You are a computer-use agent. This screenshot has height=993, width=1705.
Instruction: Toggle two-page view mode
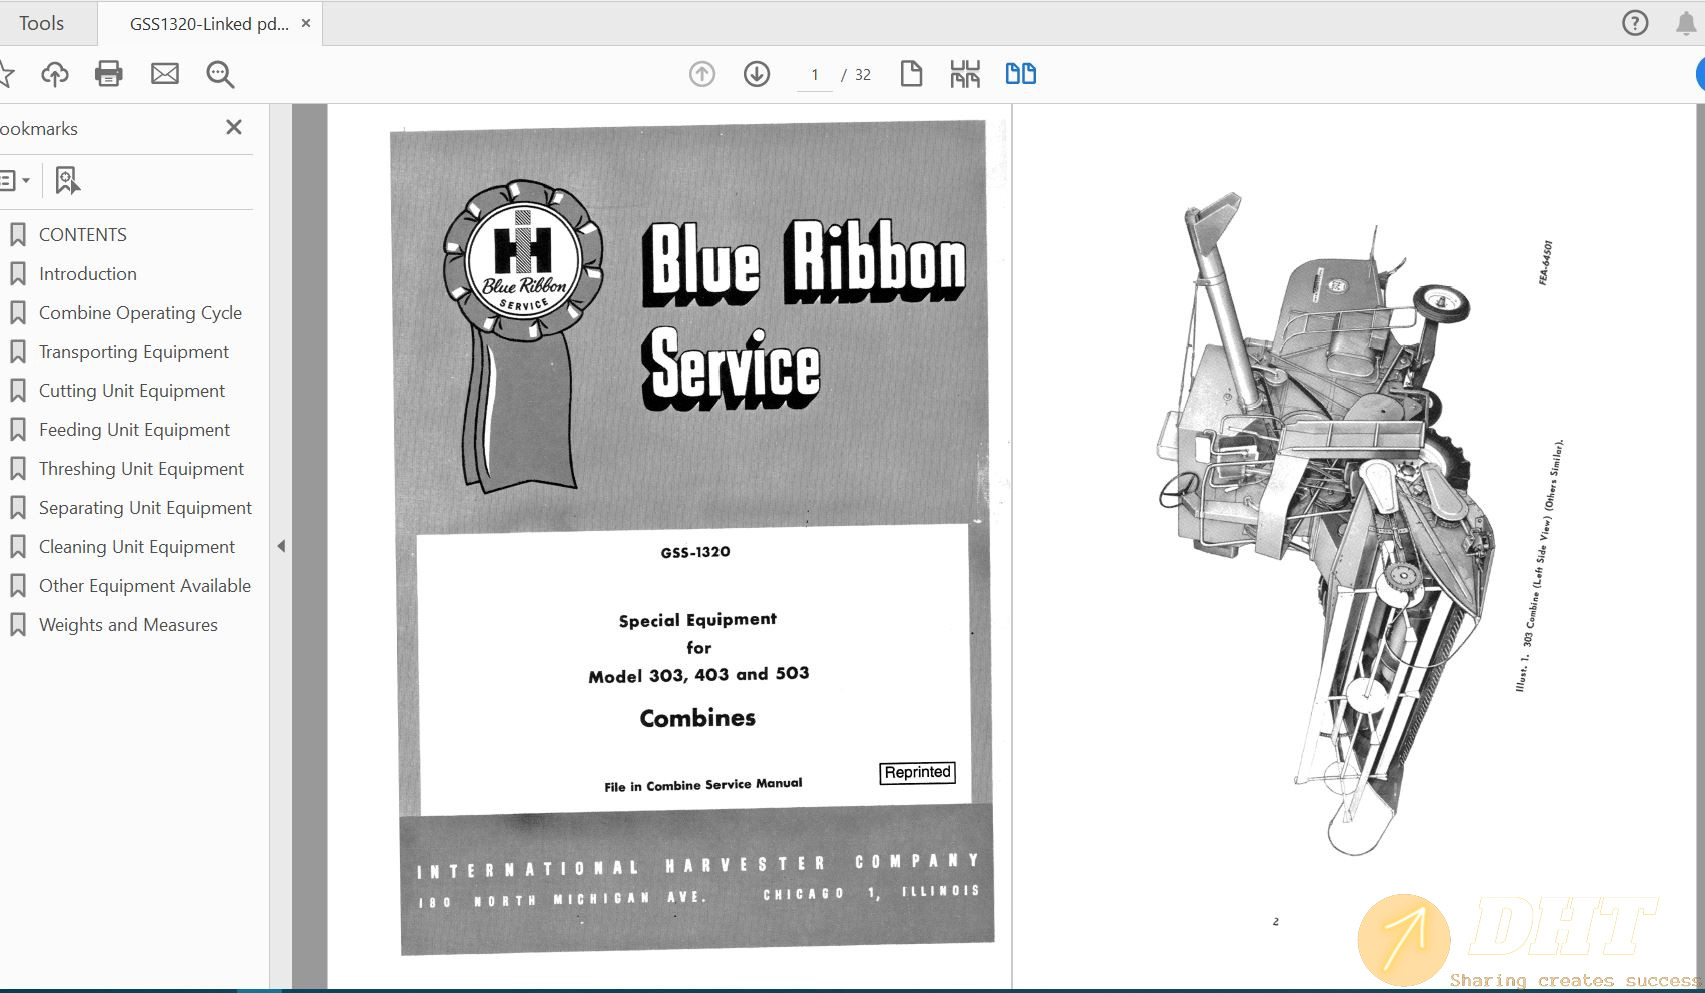click(1020, 74)
